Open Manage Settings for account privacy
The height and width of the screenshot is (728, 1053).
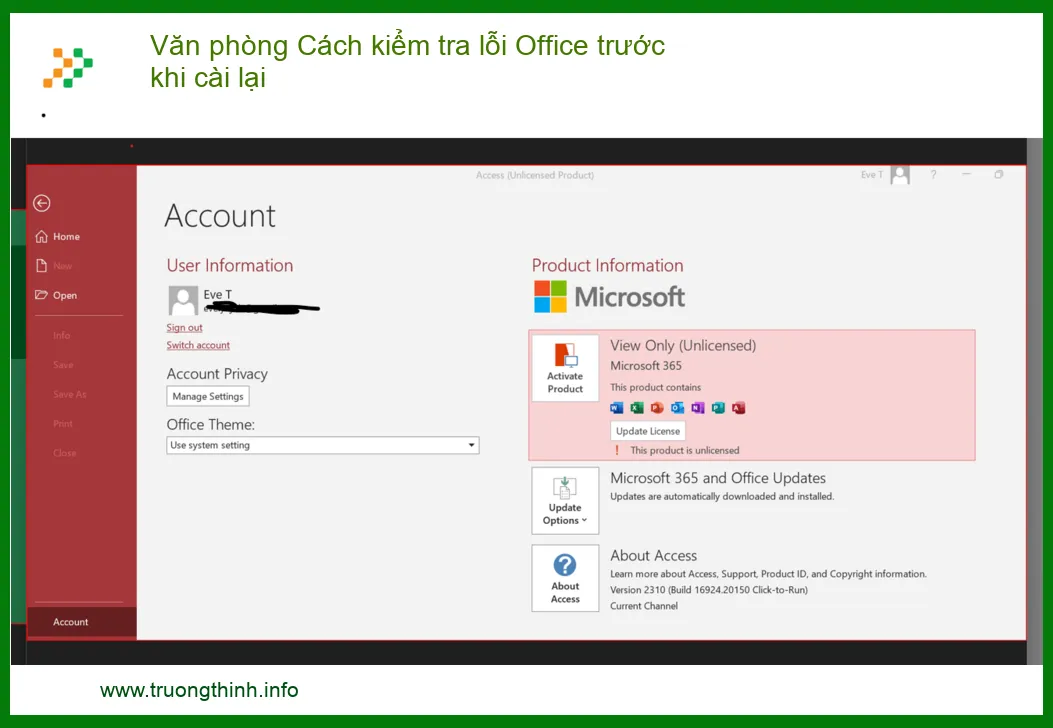tap(208, 396)
